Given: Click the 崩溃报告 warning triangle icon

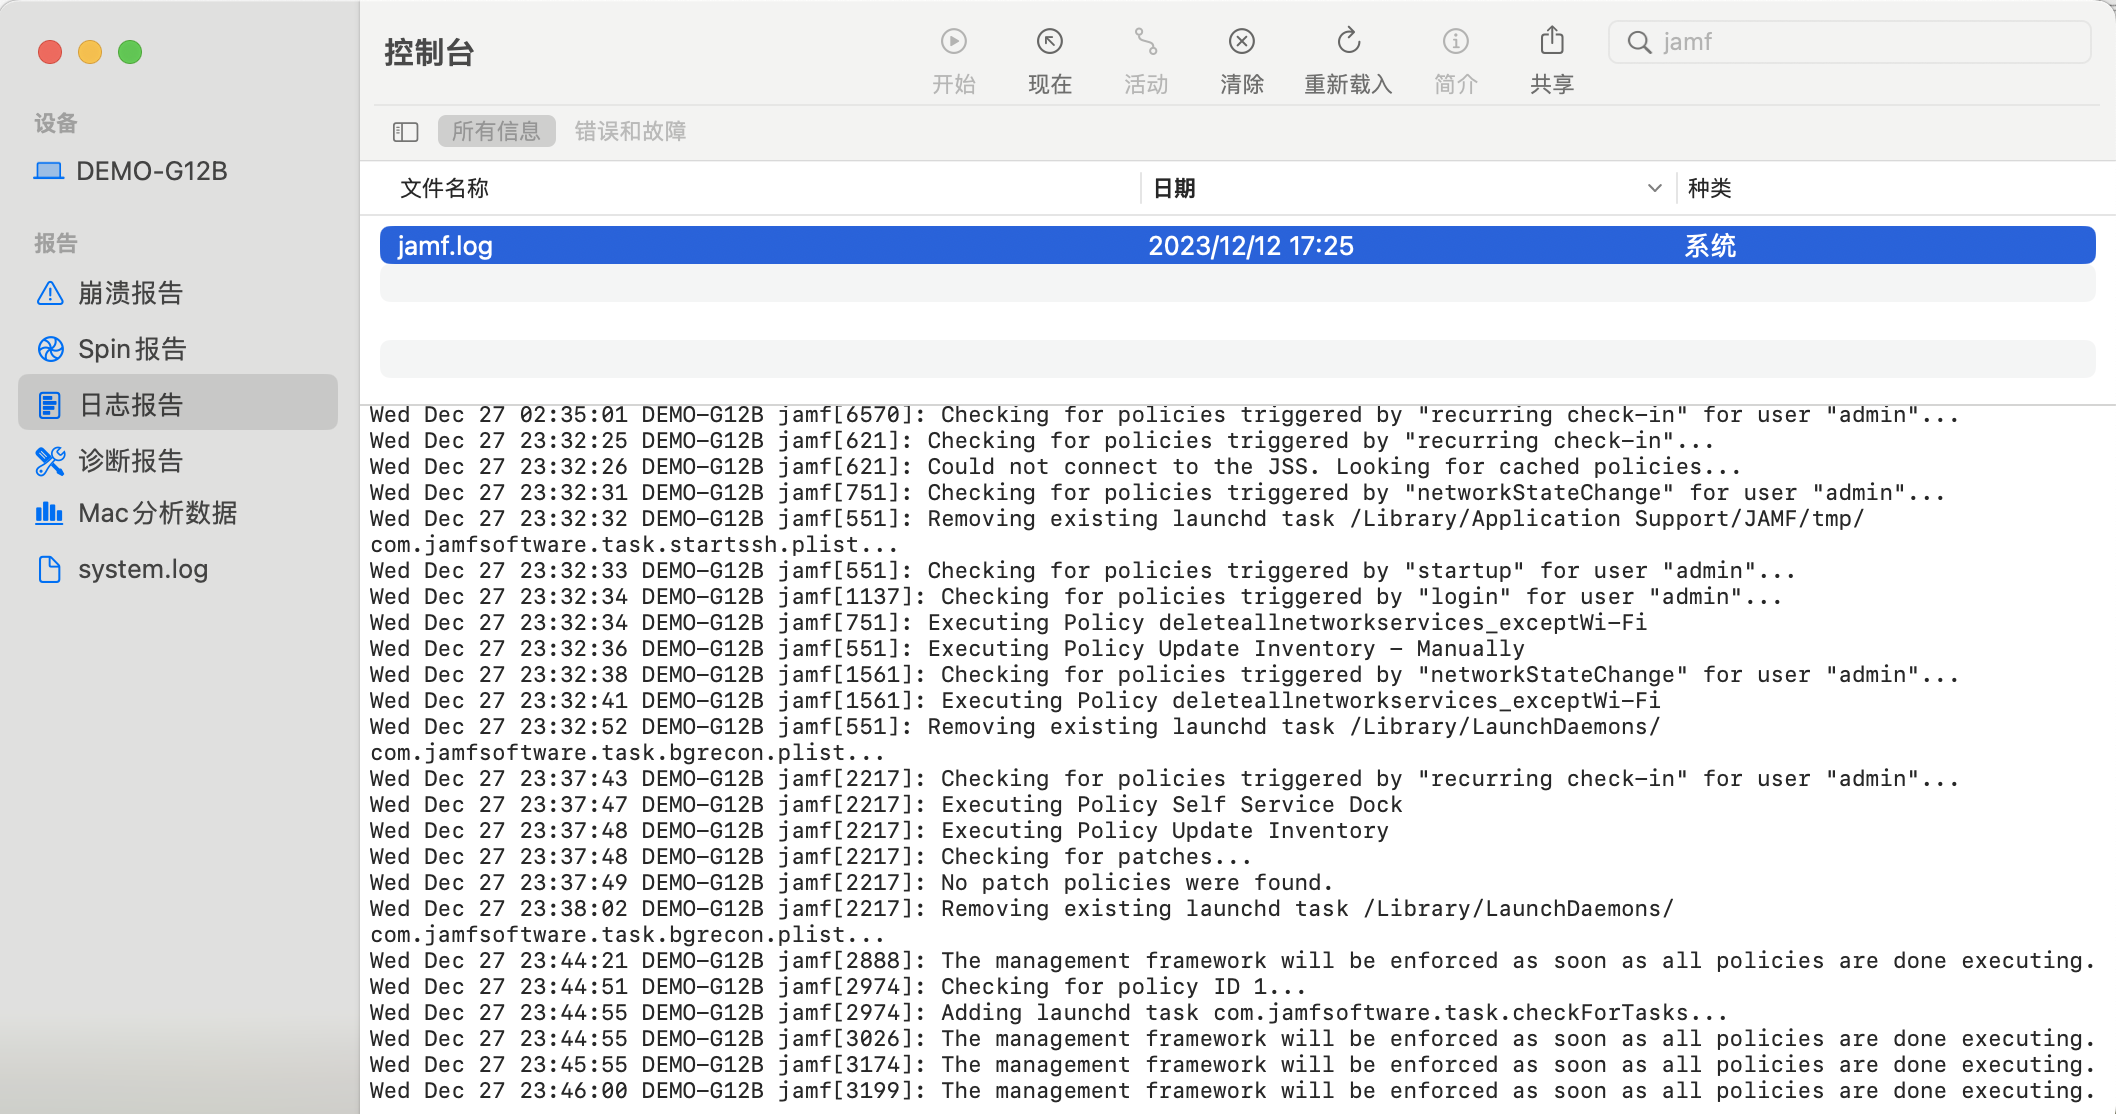Looking at the screenshot, I should tap(50, 293).
